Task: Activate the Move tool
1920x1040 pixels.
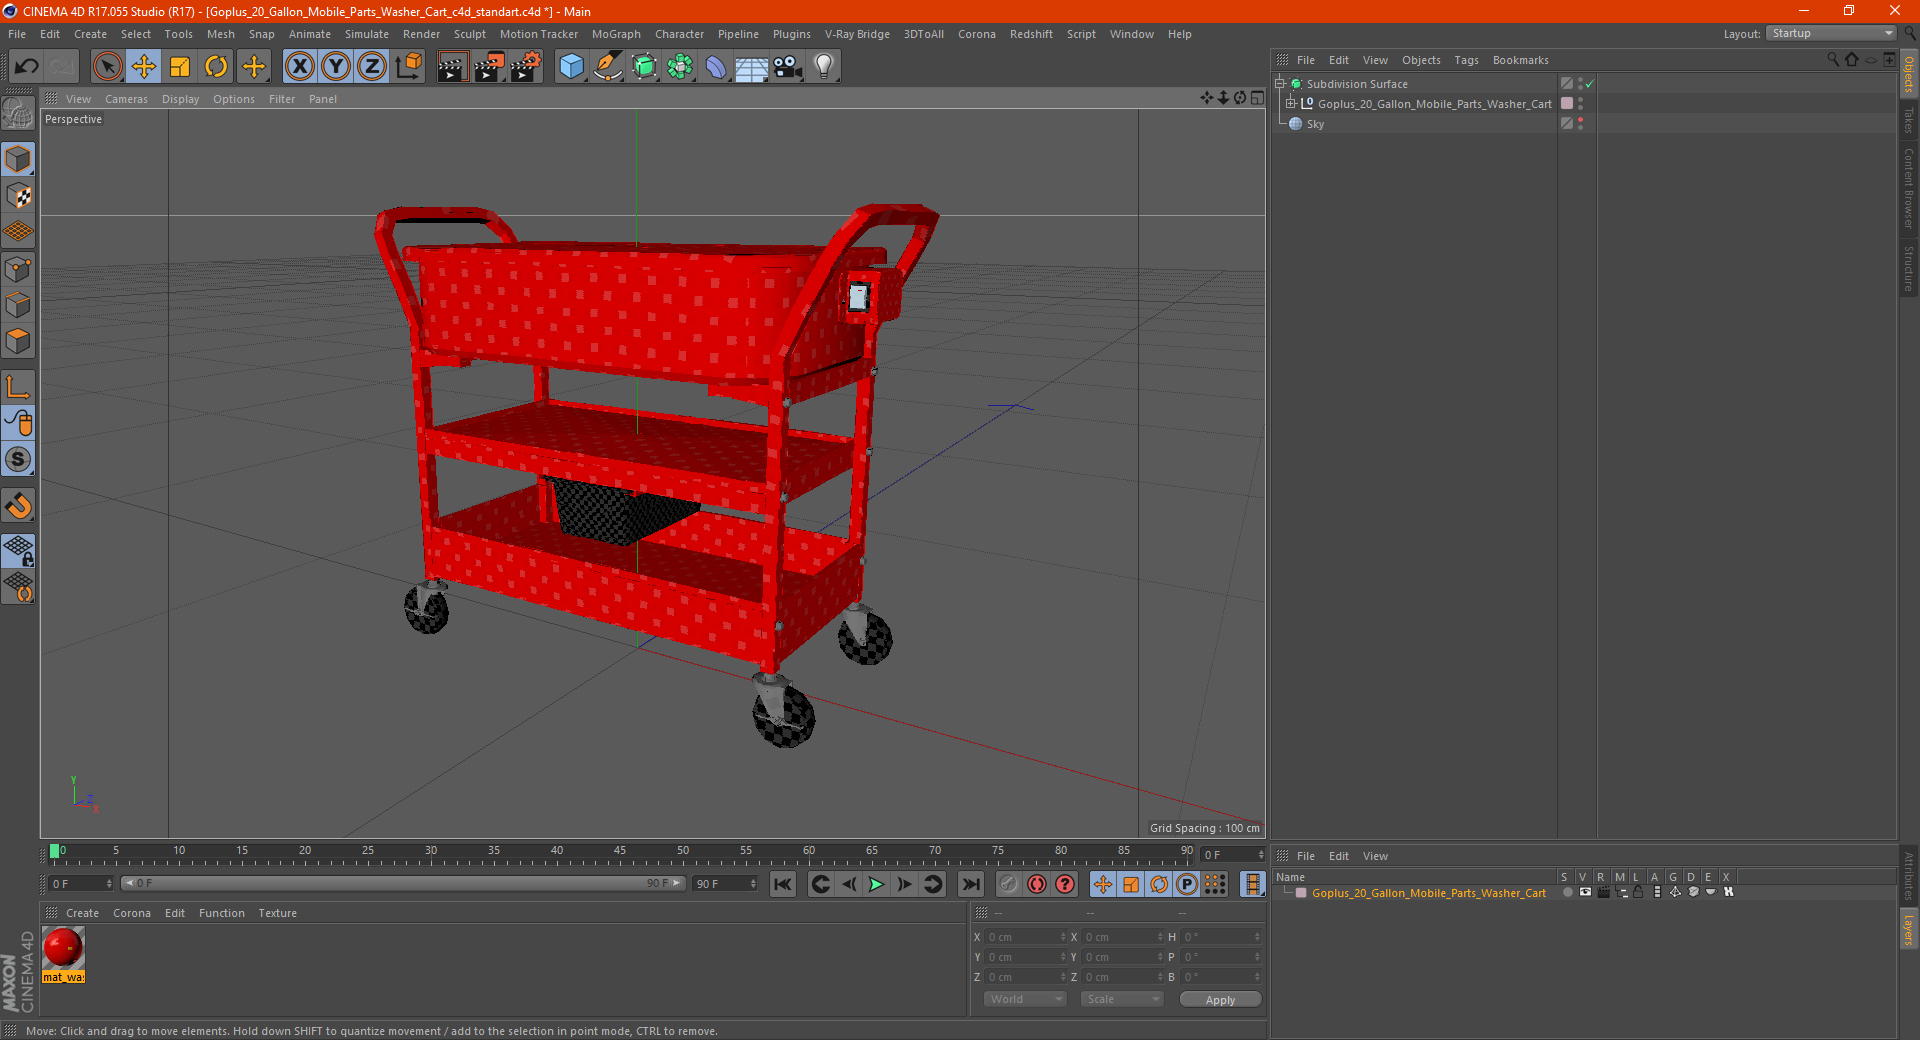Action: 144,67
